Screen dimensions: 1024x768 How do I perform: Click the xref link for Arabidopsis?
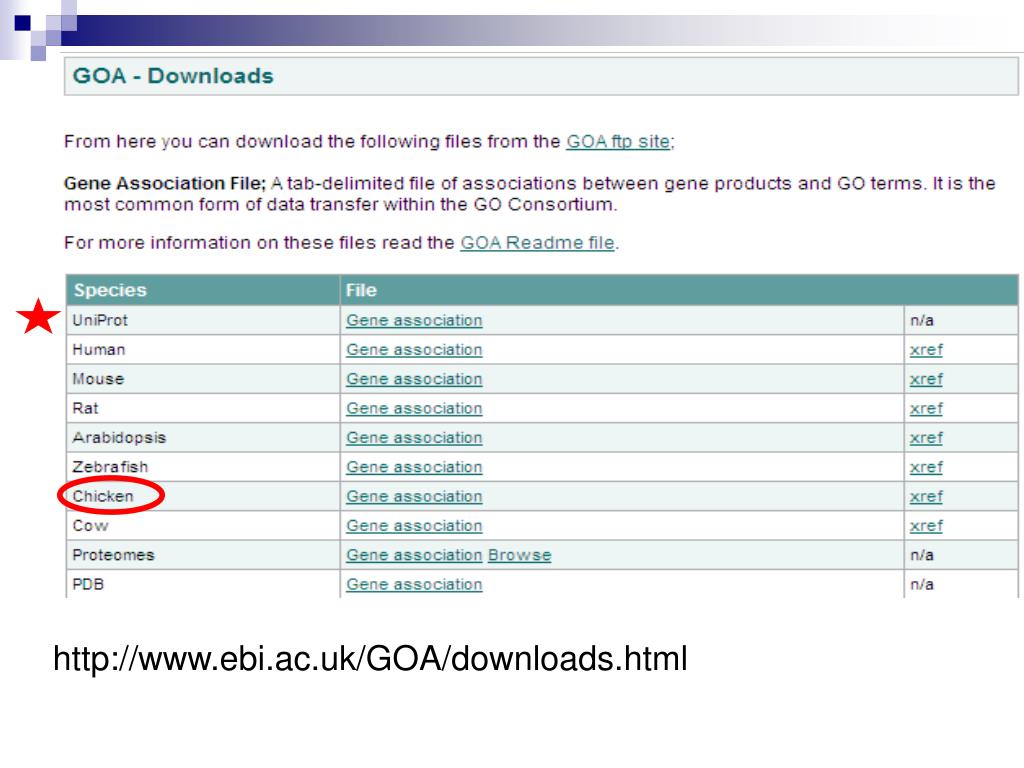(926, 438)
